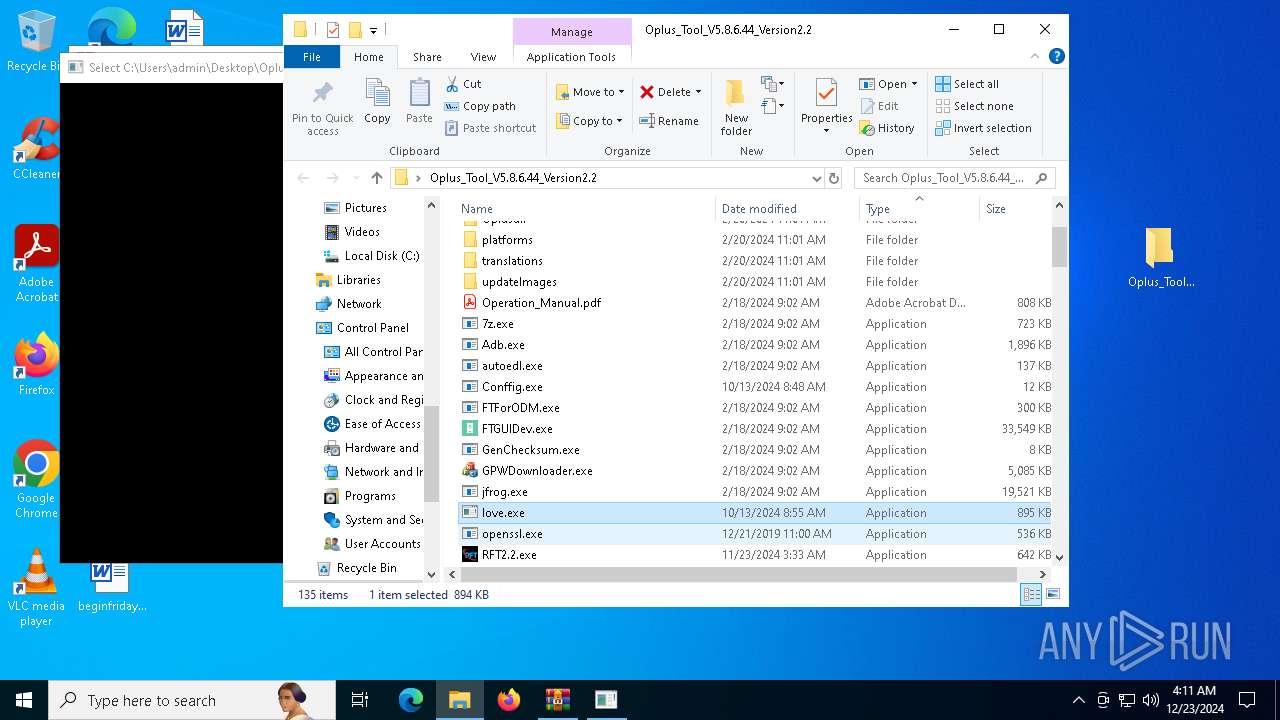Sort by the Size column header
This screenshot has width=1280, height=720.
(x=1015, y=209)
